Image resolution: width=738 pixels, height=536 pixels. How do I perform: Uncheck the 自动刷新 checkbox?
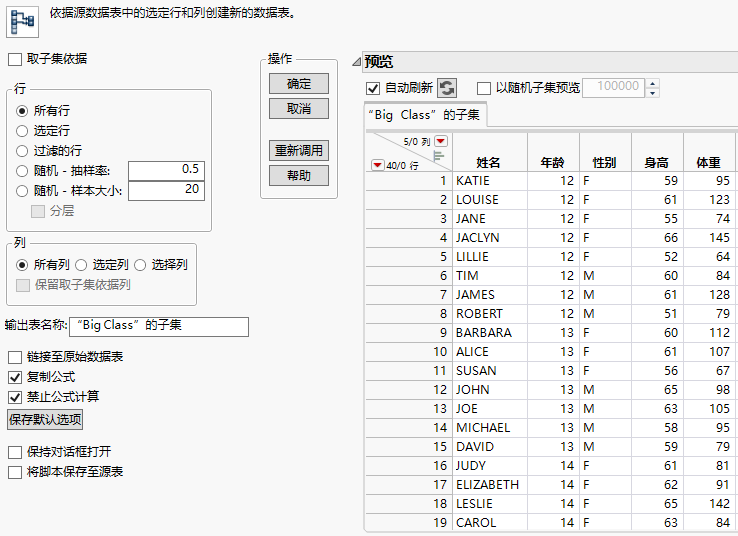374,88
